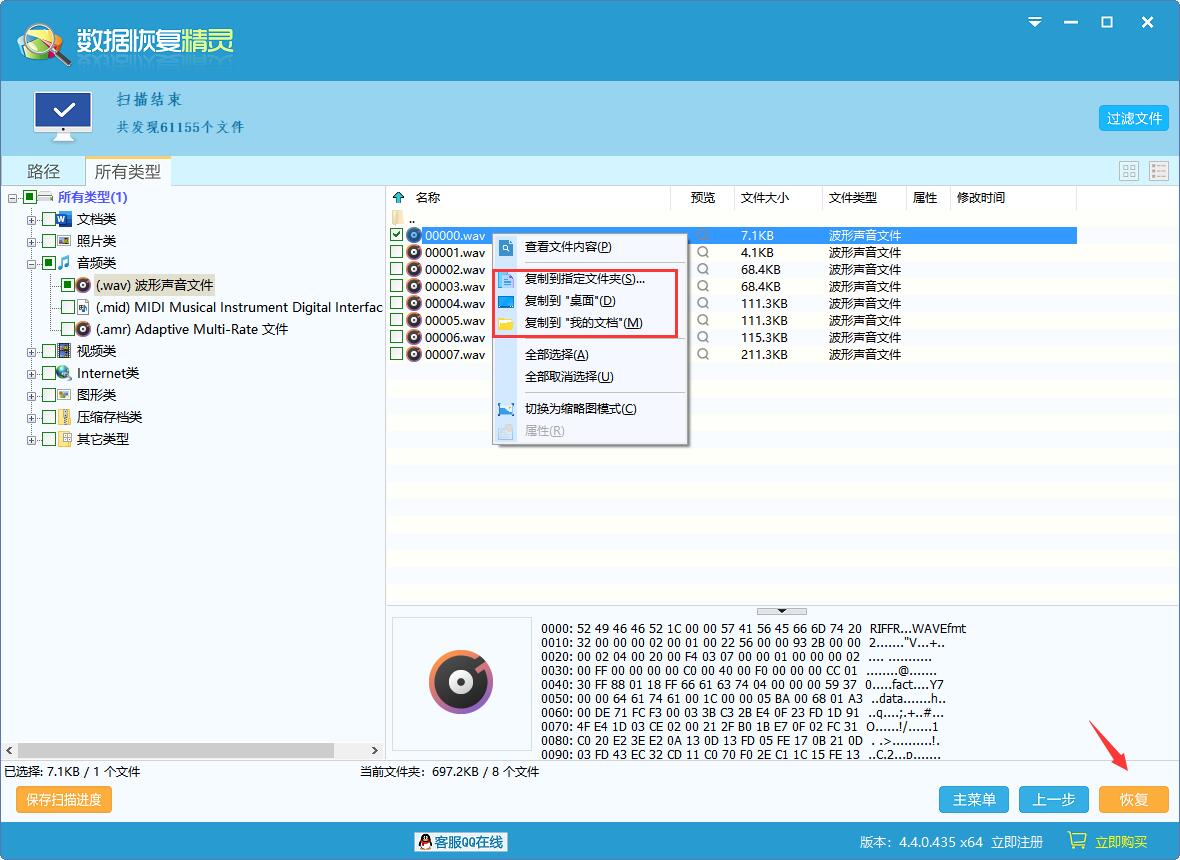
Task: Check the 00004.wav checkbox
Action: point(397,303)
